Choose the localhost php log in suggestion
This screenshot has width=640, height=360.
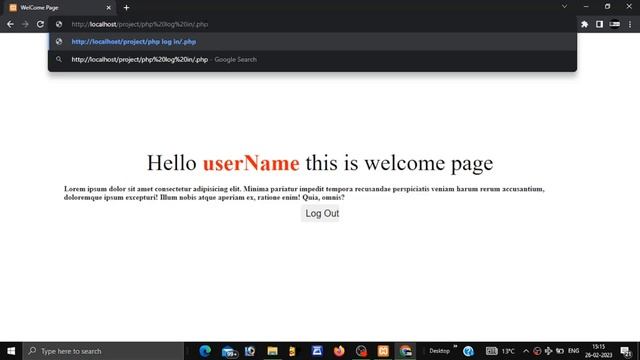pos(312,42)
